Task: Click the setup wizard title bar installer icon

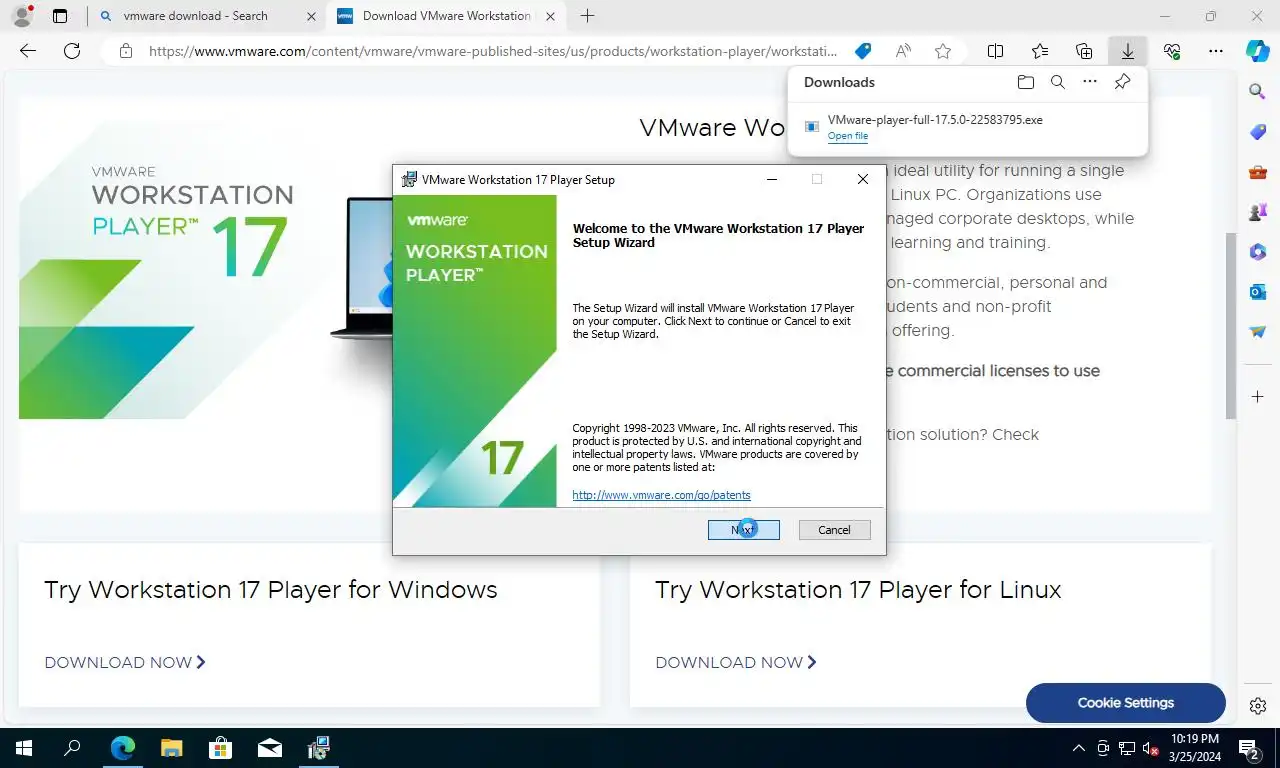Action: [409, 180]
